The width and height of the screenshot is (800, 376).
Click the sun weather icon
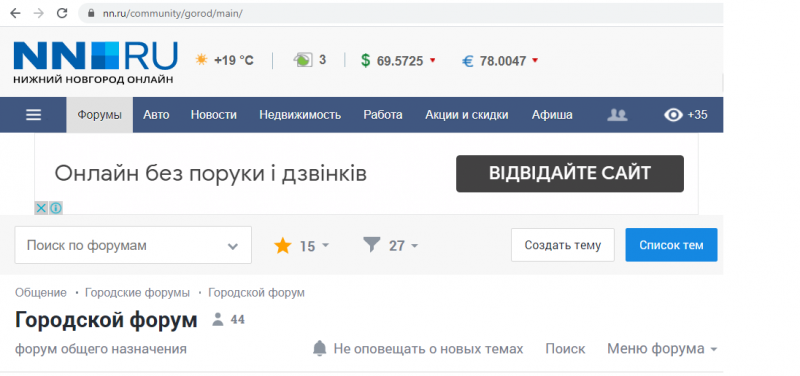point(201,60)
